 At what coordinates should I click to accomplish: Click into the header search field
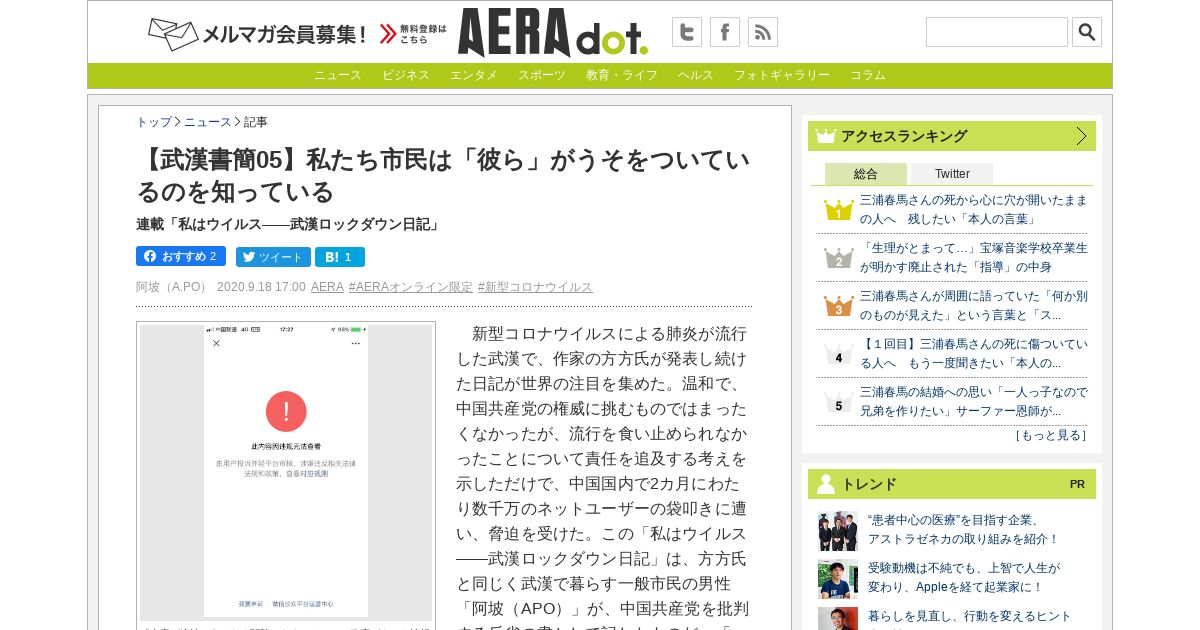tap(997, 32)
